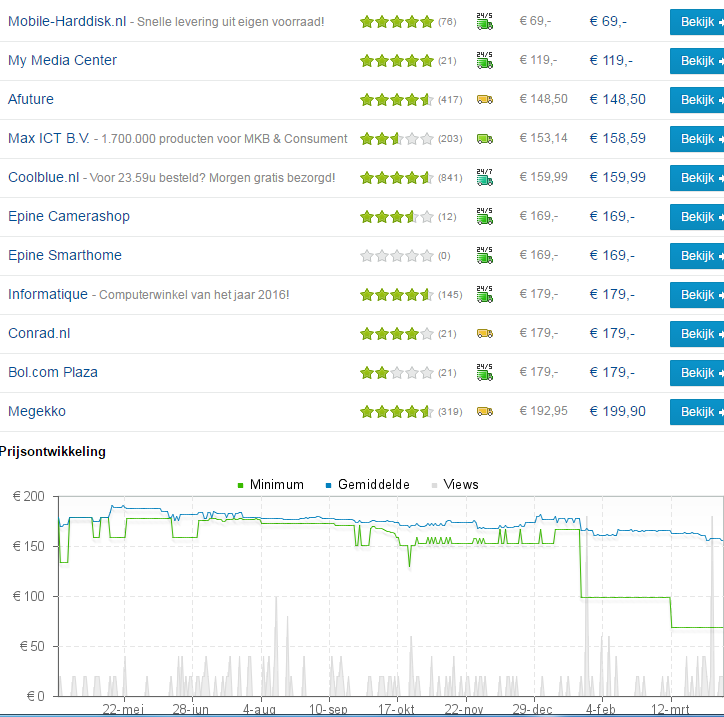Click total price € 148,50 for Afuture

point(617,99)
